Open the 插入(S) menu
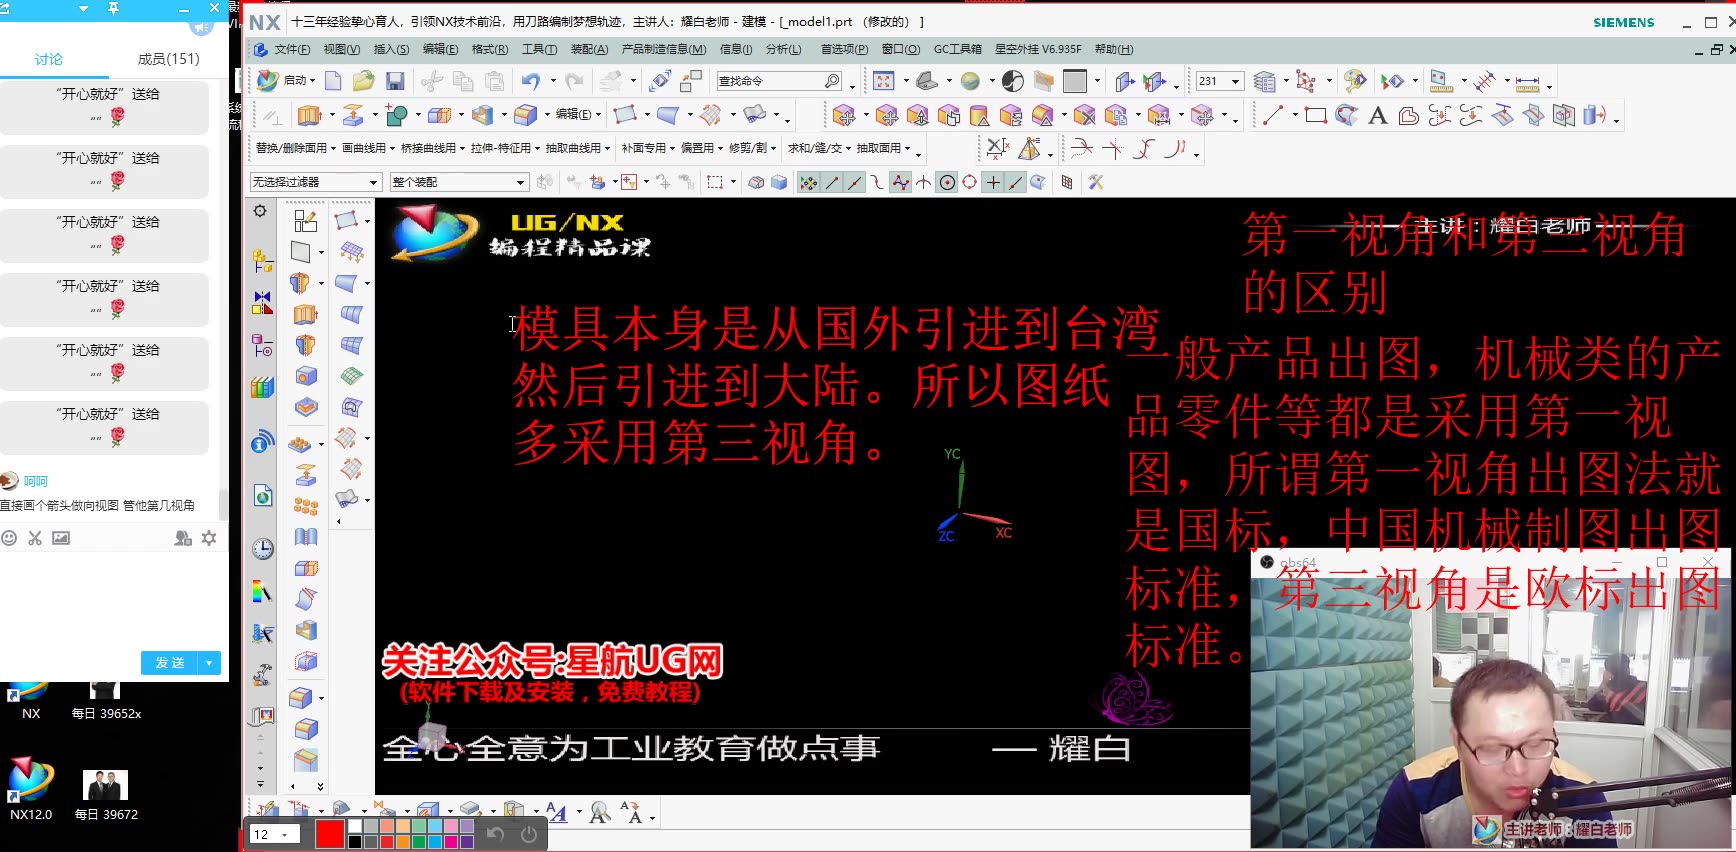The height and width of the screenshot is (852, 1736). coord(391,49)
